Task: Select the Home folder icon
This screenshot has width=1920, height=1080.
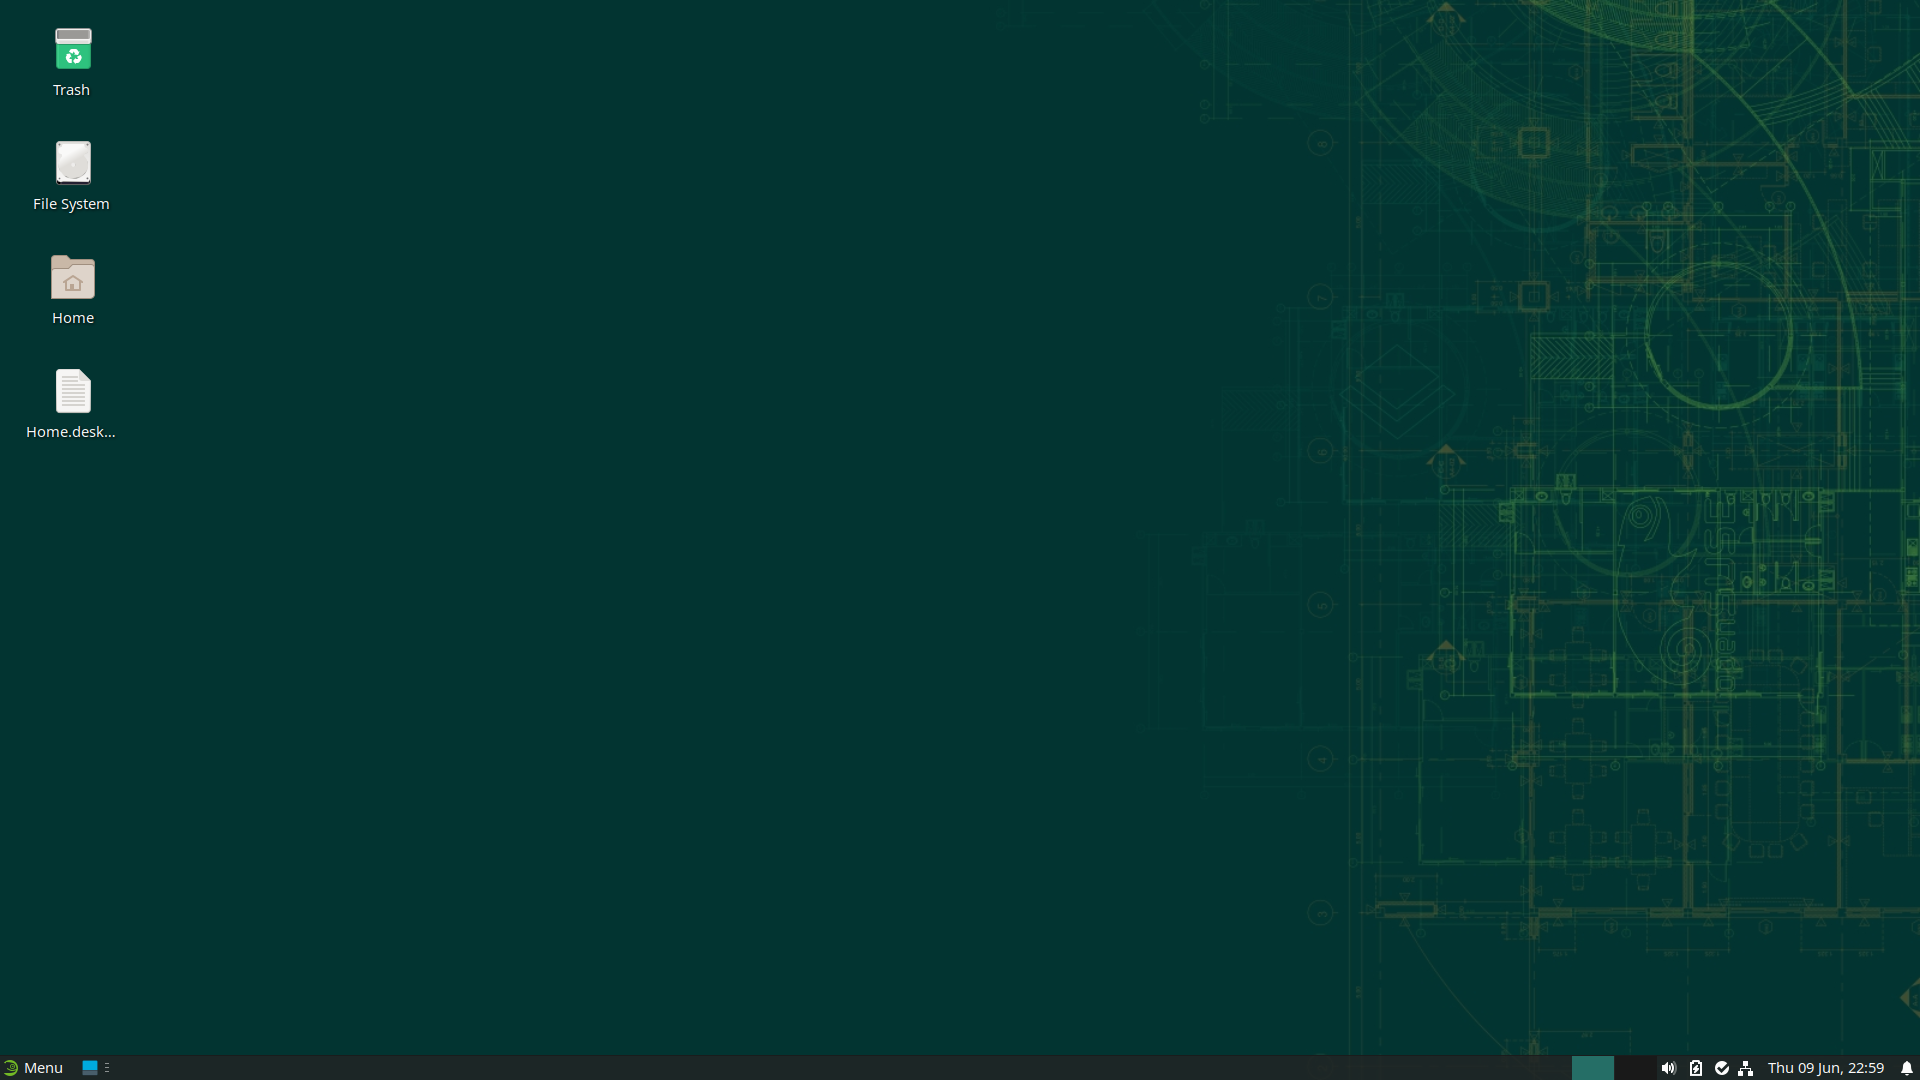Action: tap(72, 277)
